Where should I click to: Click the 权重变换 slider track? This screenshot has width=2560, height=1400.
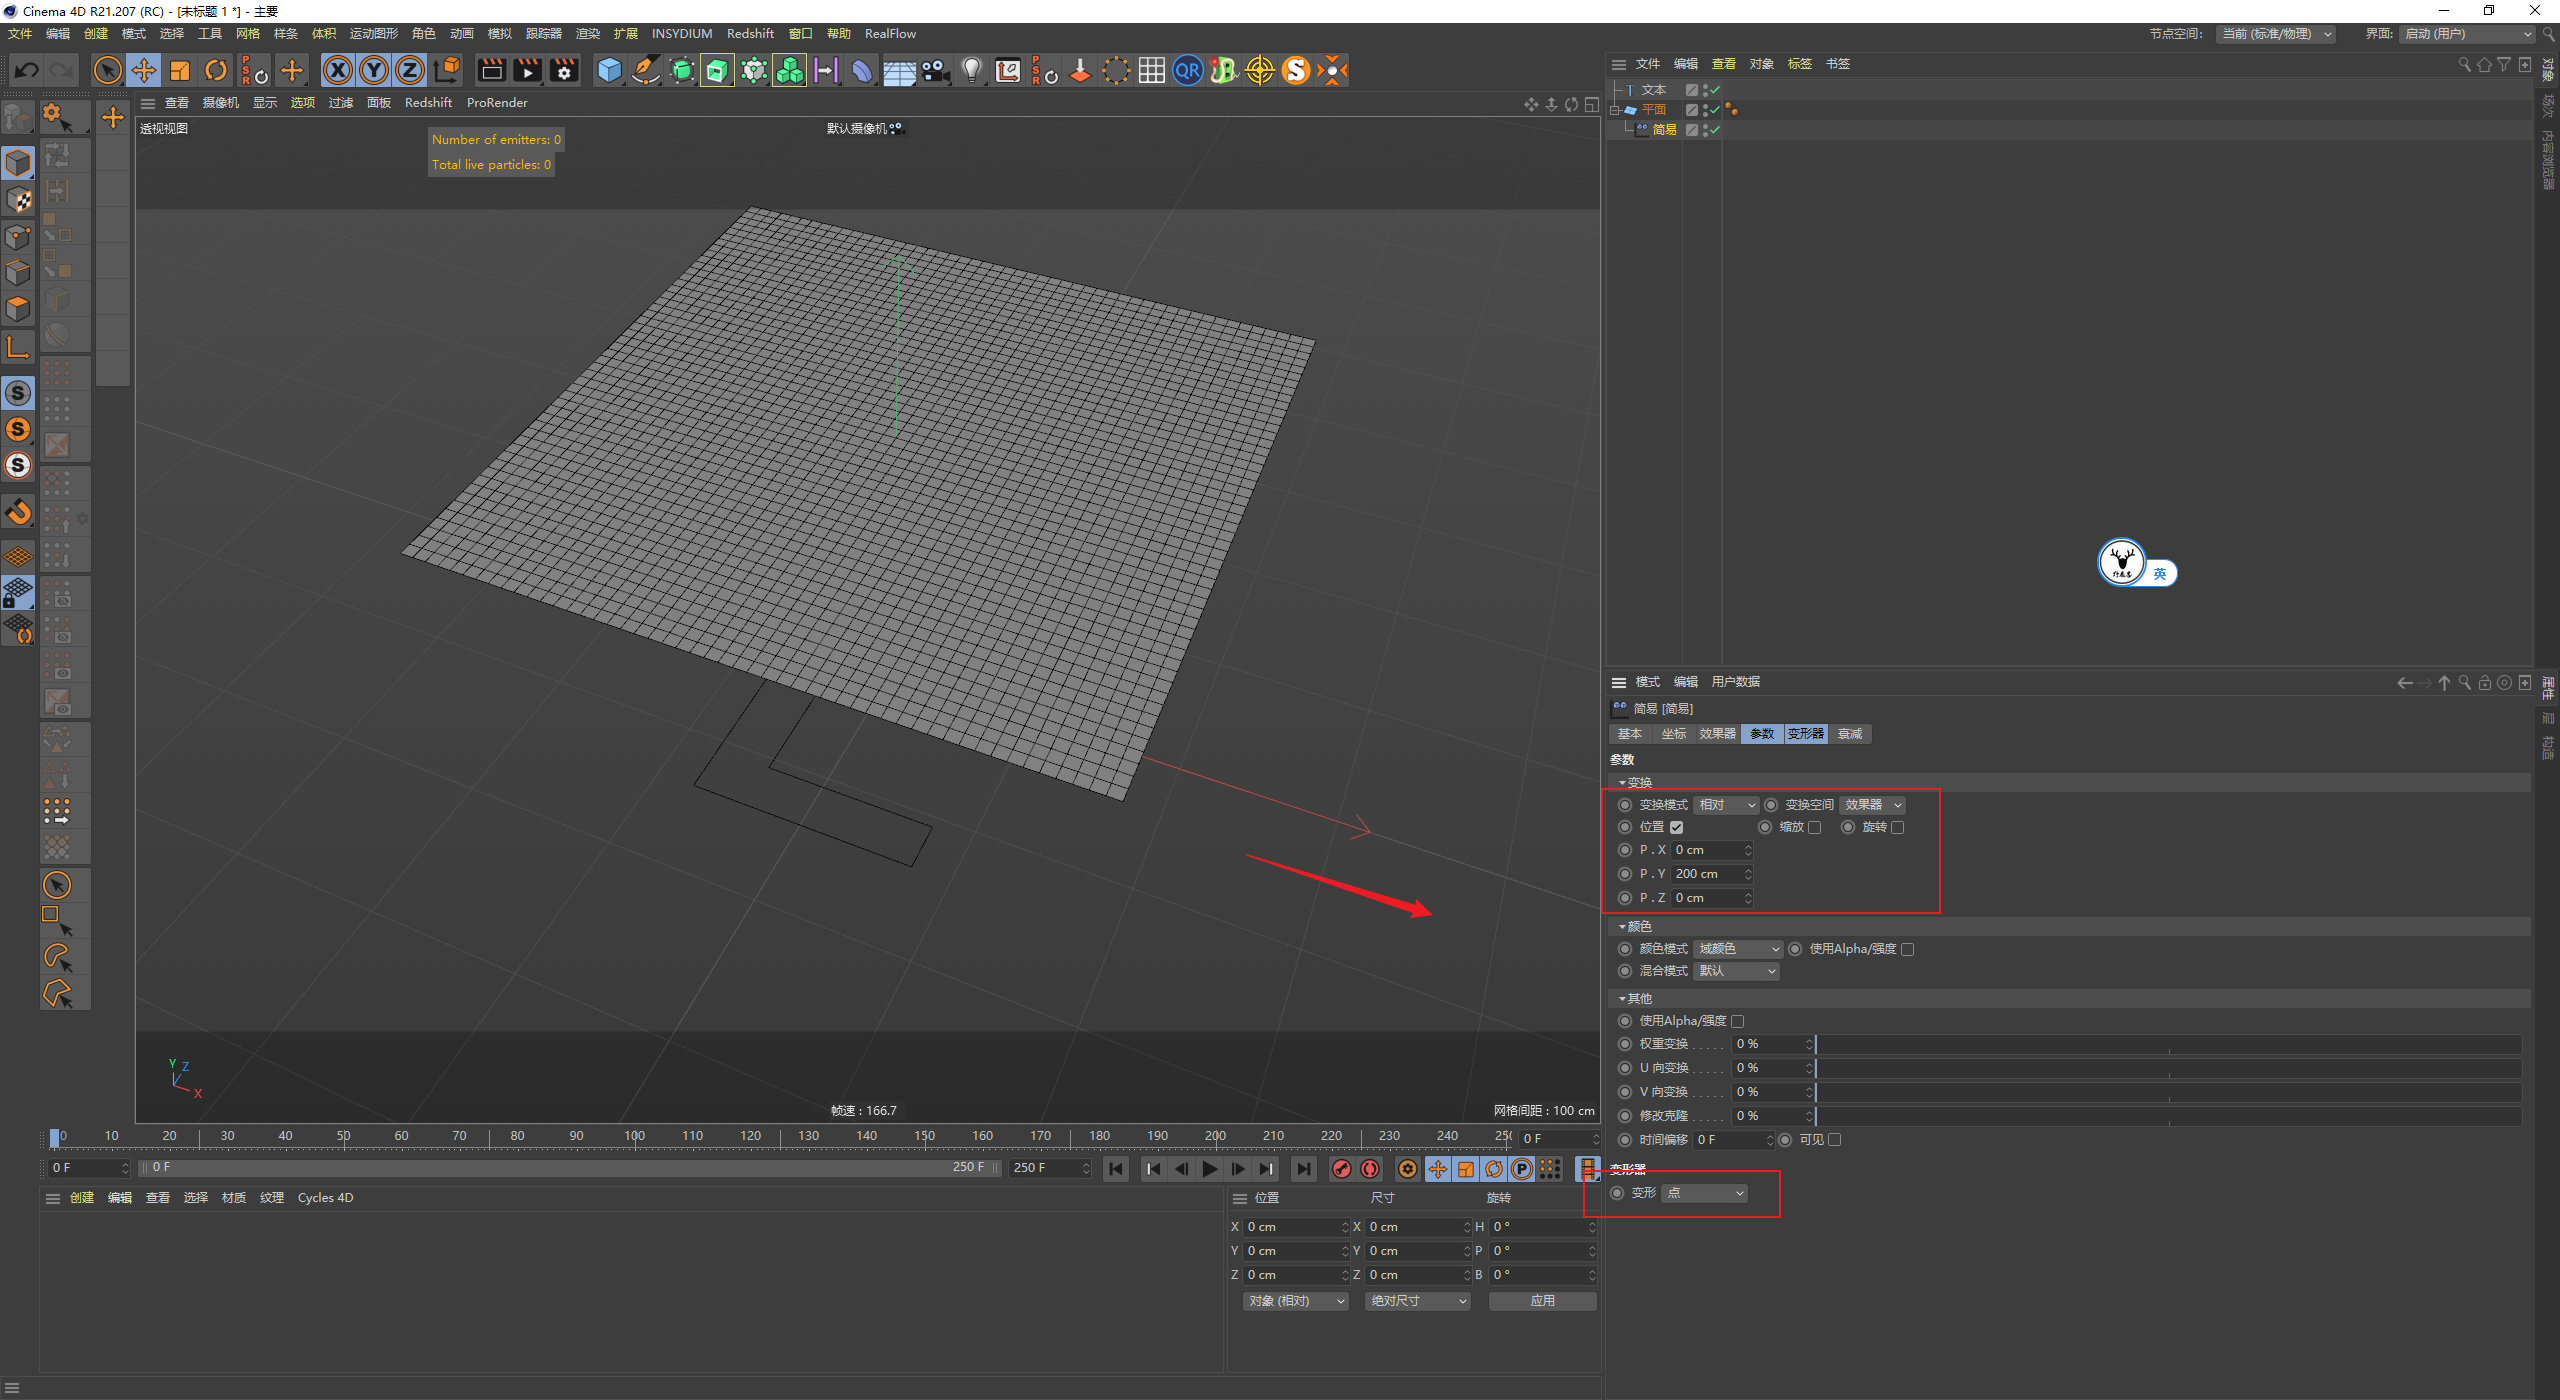tap(2168, 1044)
